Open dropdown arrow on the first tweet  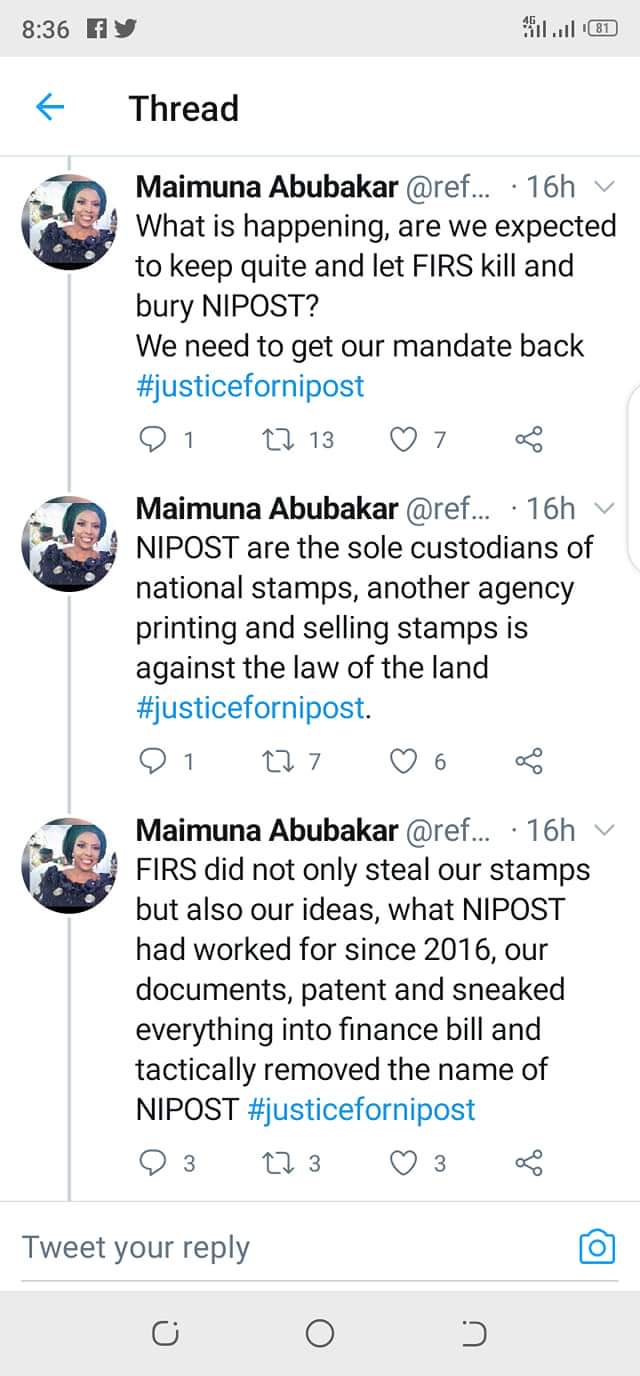[604, 186]
